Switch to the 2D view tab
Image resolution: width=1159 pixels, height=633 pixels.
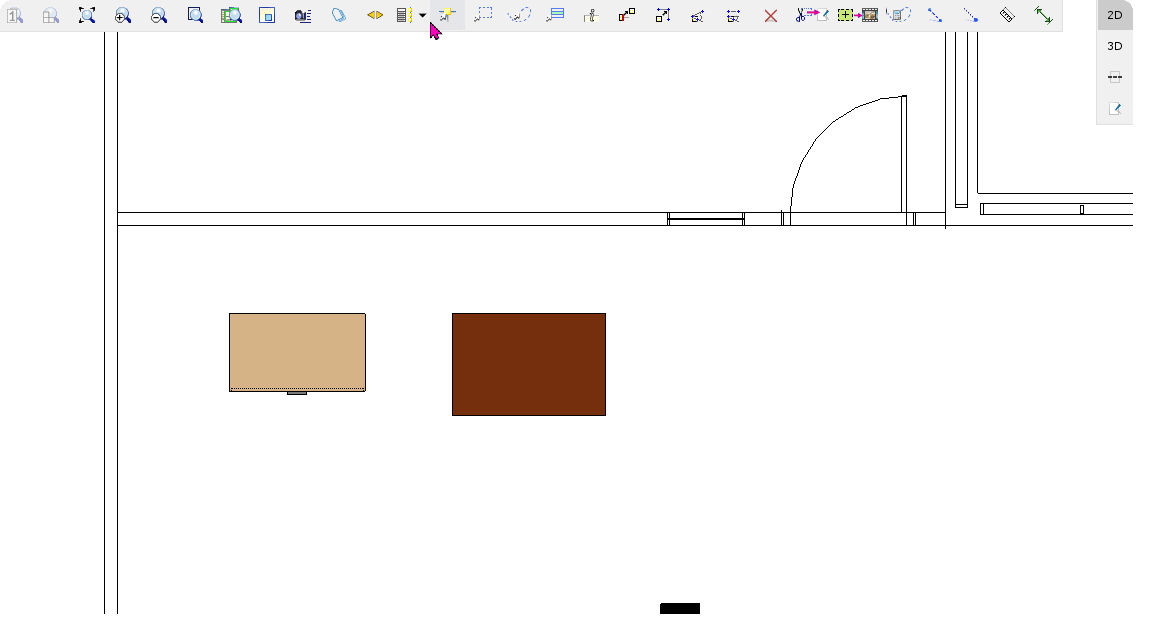[x=1114, y=15]
